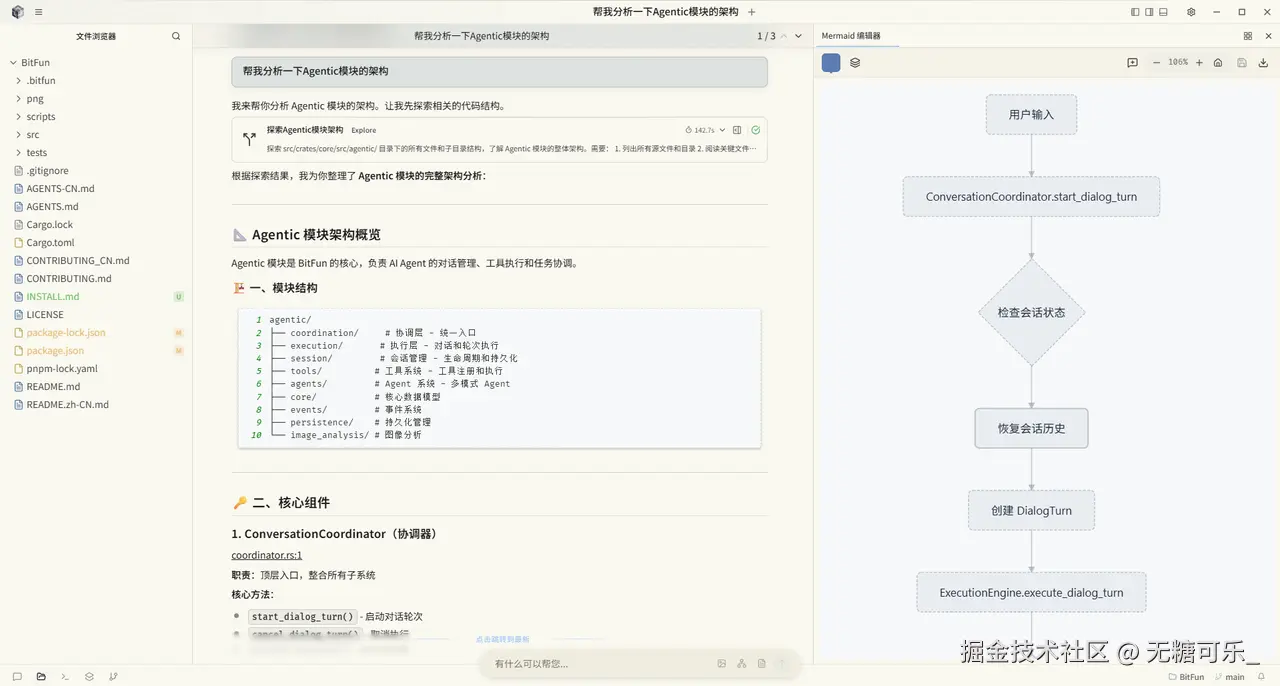The image size is (1280, 686).
Task: Toggle the bottom panel layout icon
Action: (x=1163, y=12)
